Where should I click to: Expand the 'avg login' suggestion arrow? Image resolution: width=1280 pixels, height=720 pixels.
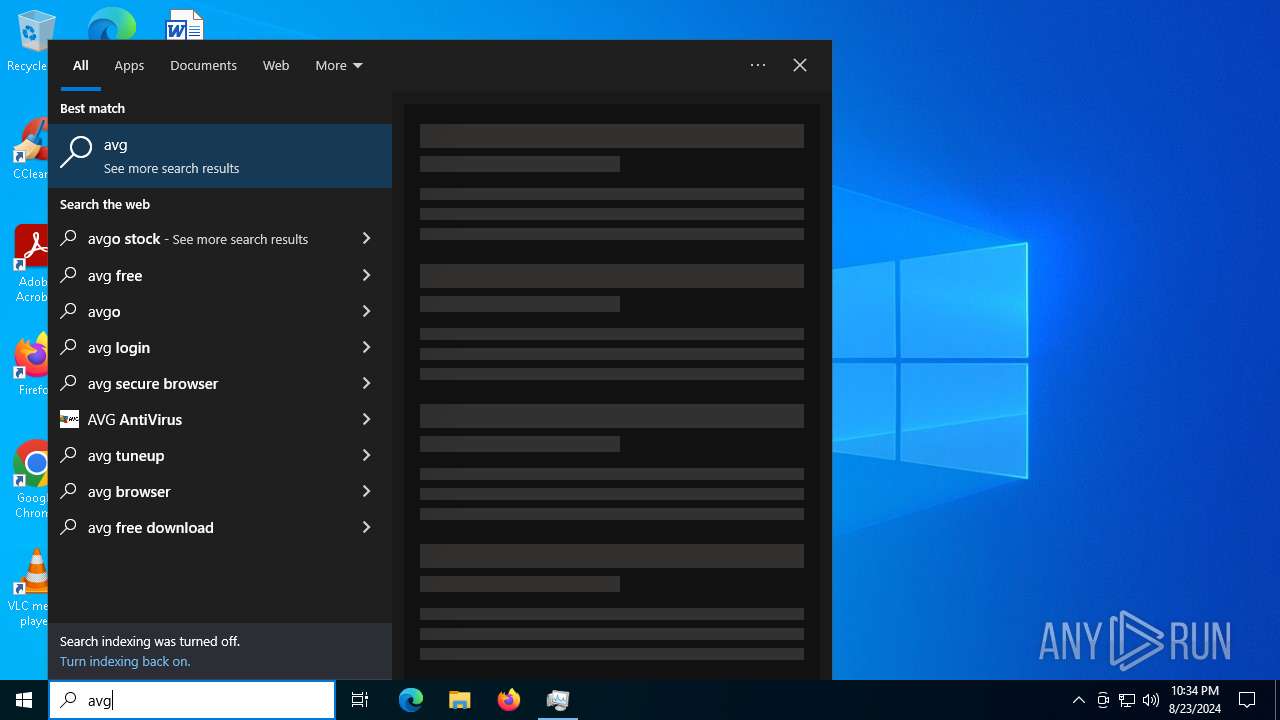pyautogui.click(x=366, y=348)
